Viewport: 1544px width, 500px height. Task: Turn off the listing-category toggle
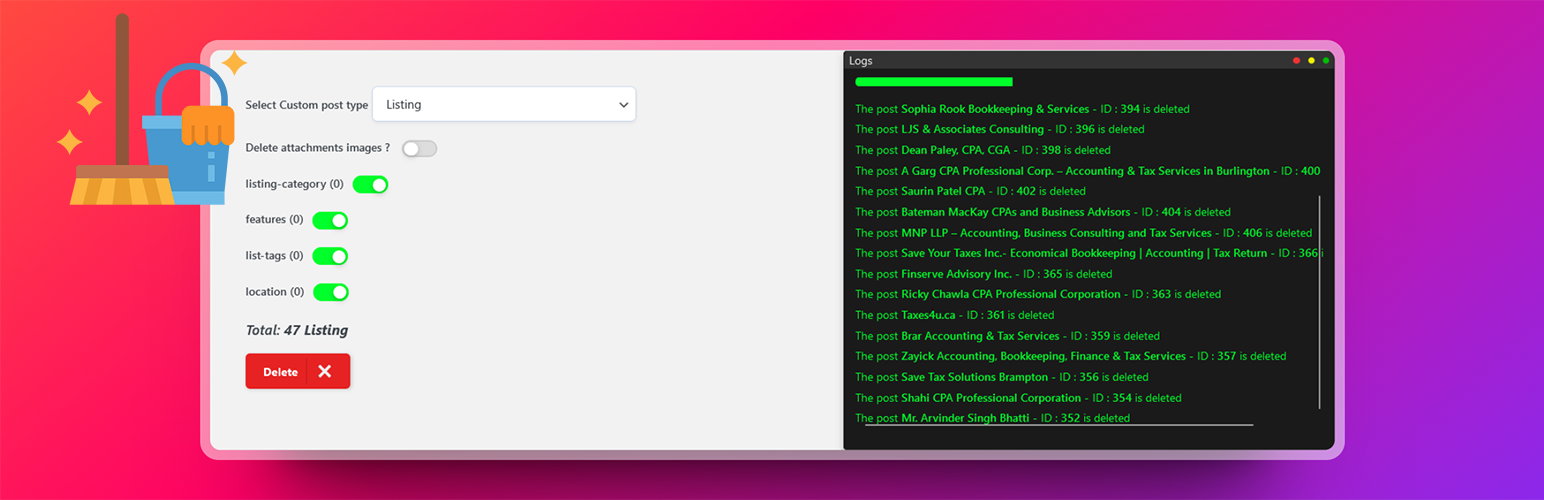[x=370, y=184]
